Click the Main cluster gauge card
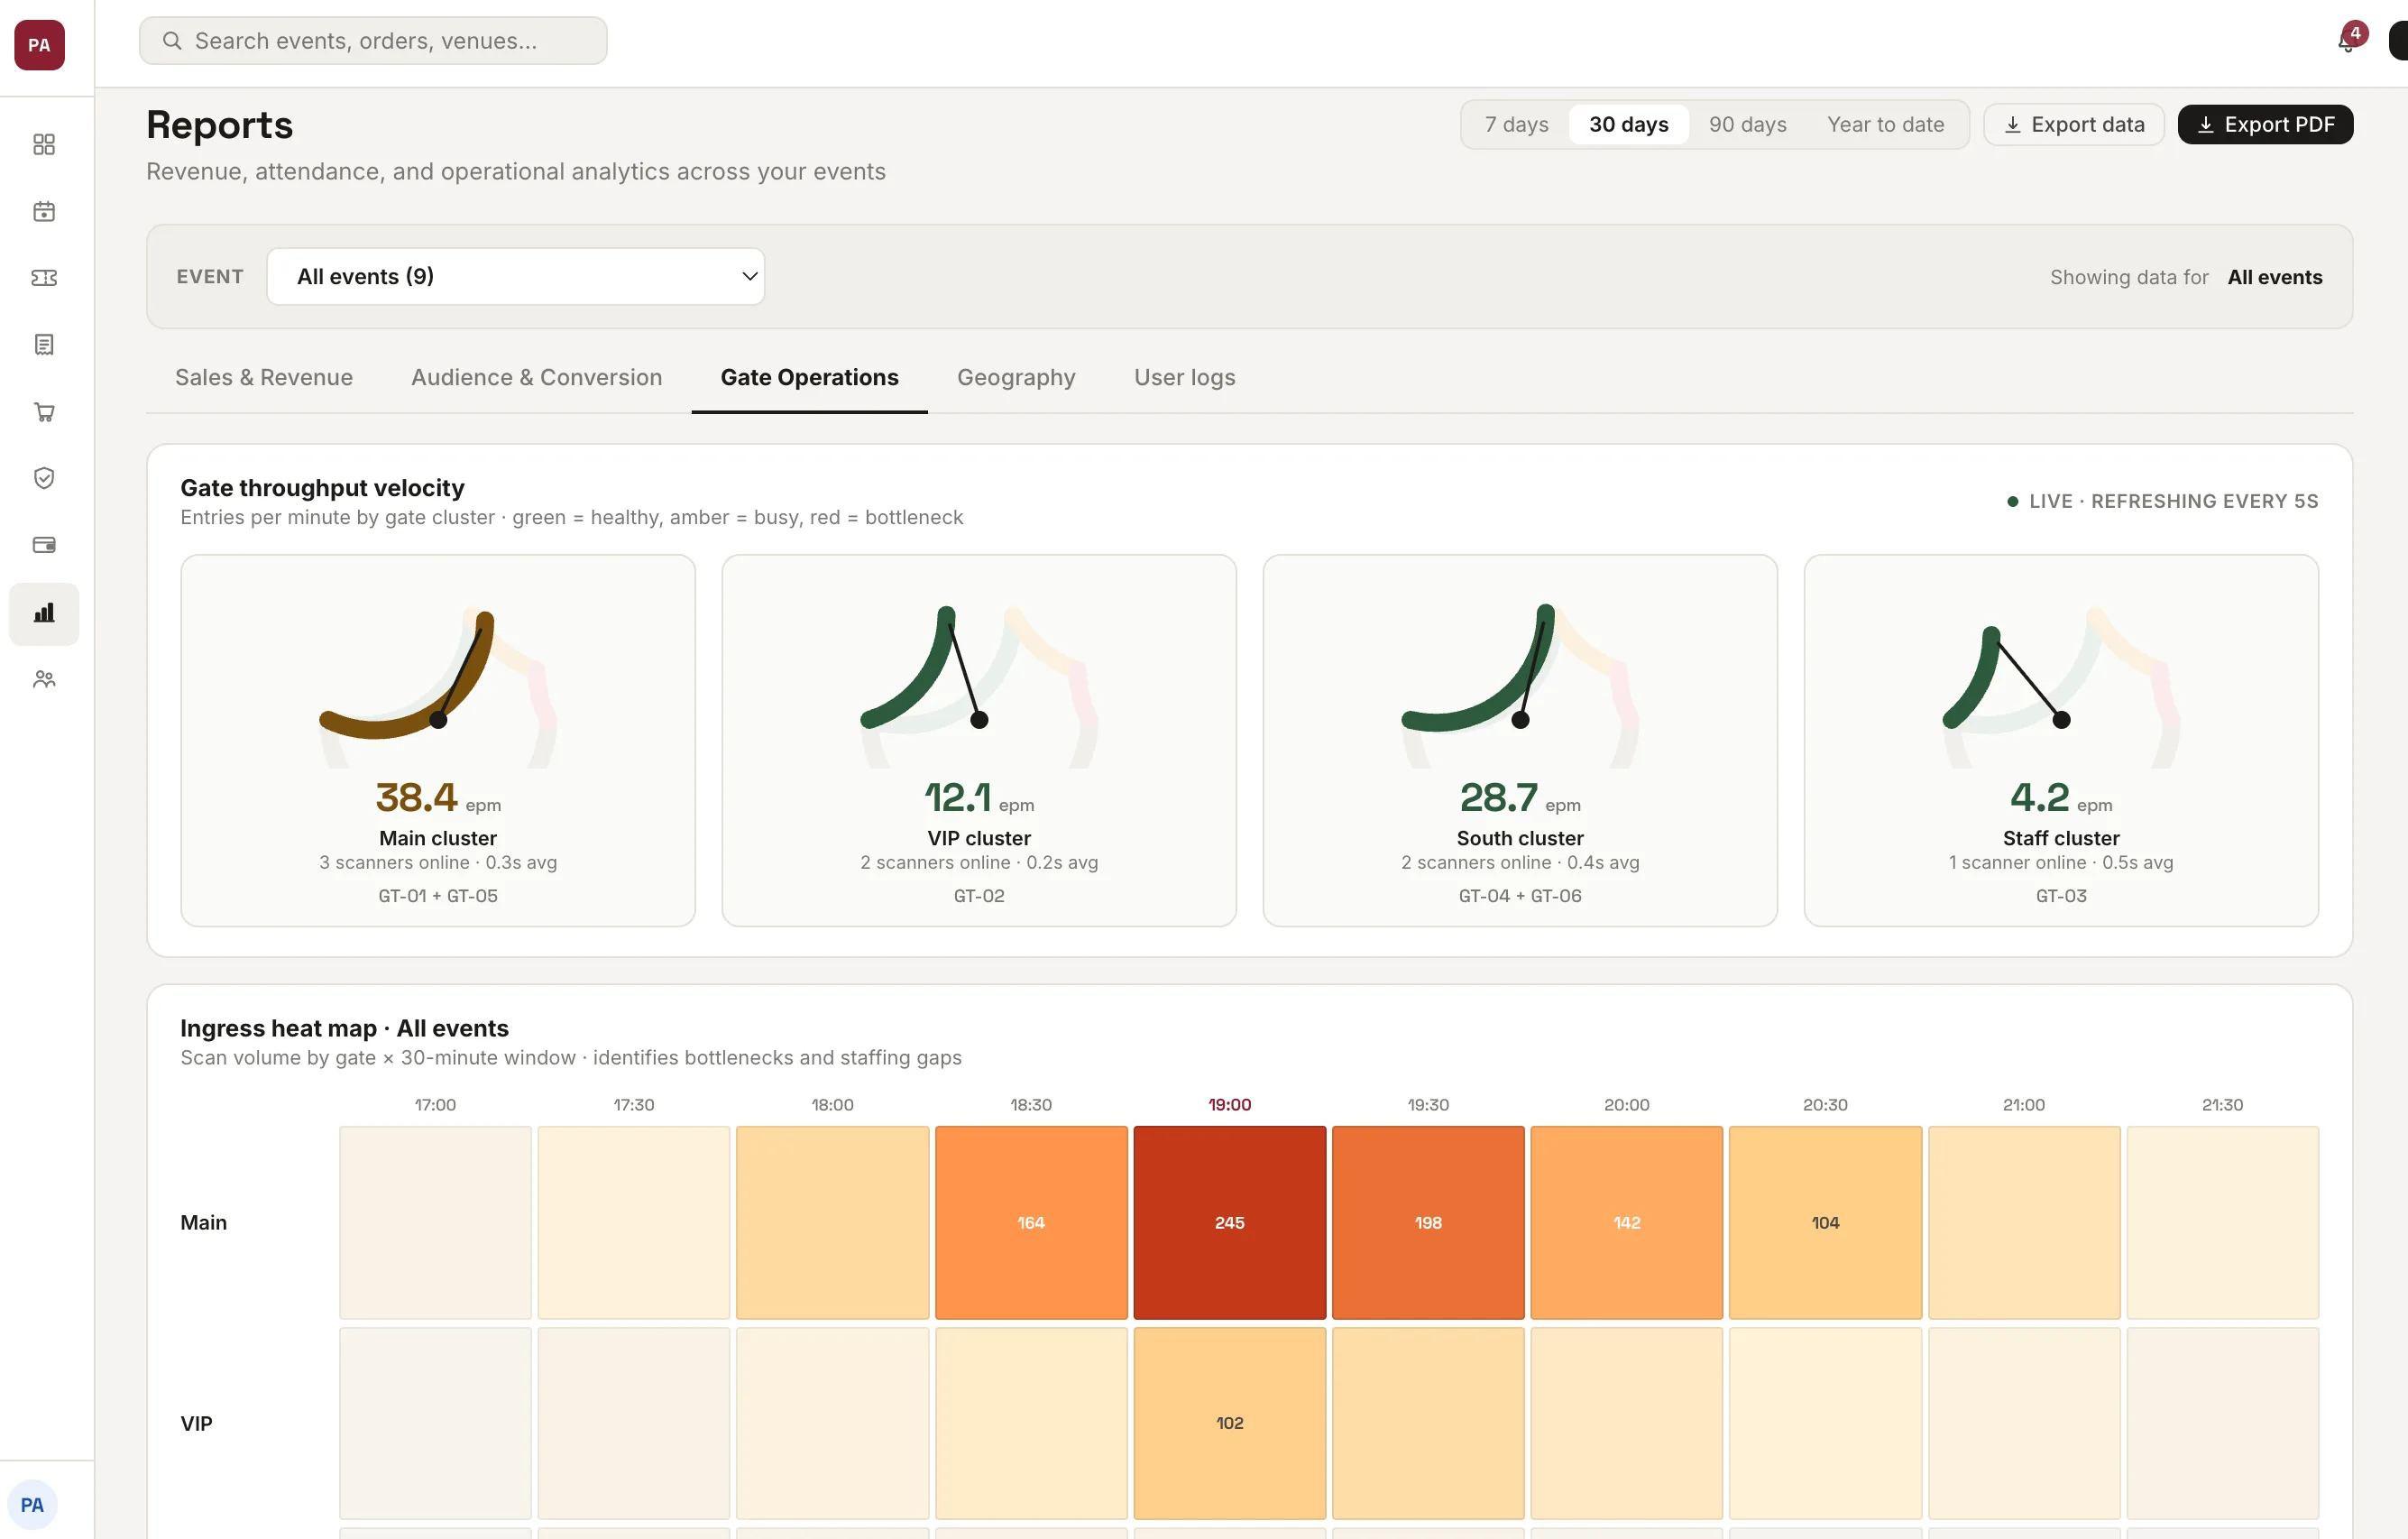The width and height of the screenshot is (2408, 1539). (438, 741)
